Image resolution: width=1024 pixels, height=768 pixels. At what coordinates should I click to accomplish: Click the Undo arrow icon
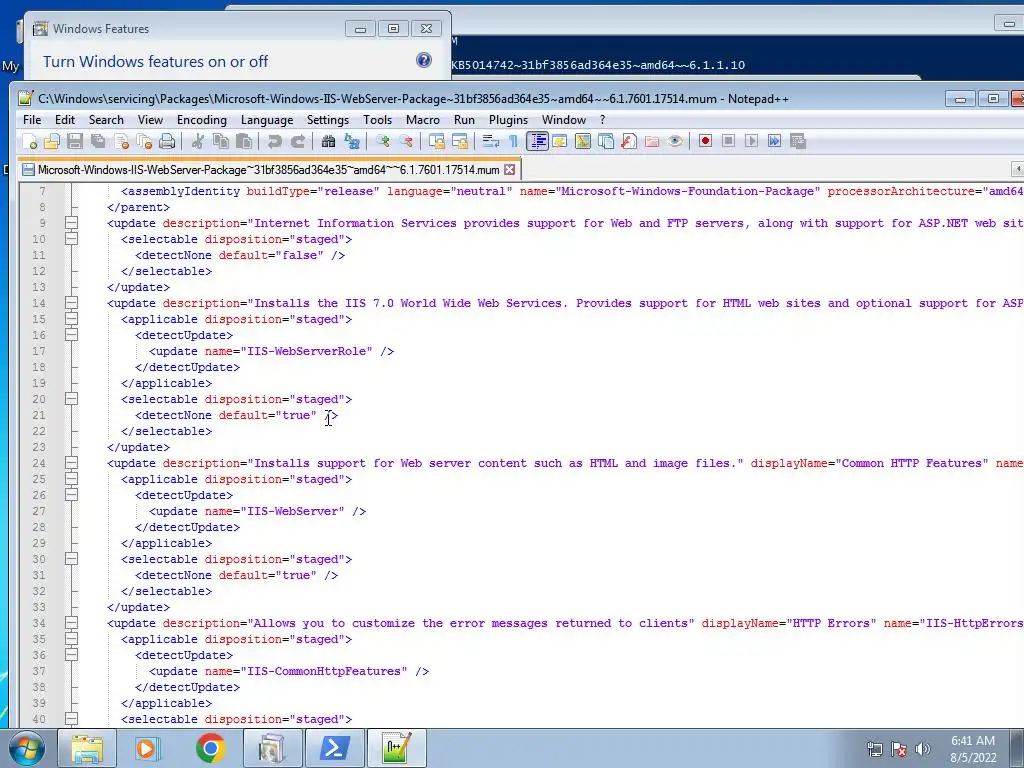click(274, 142)
